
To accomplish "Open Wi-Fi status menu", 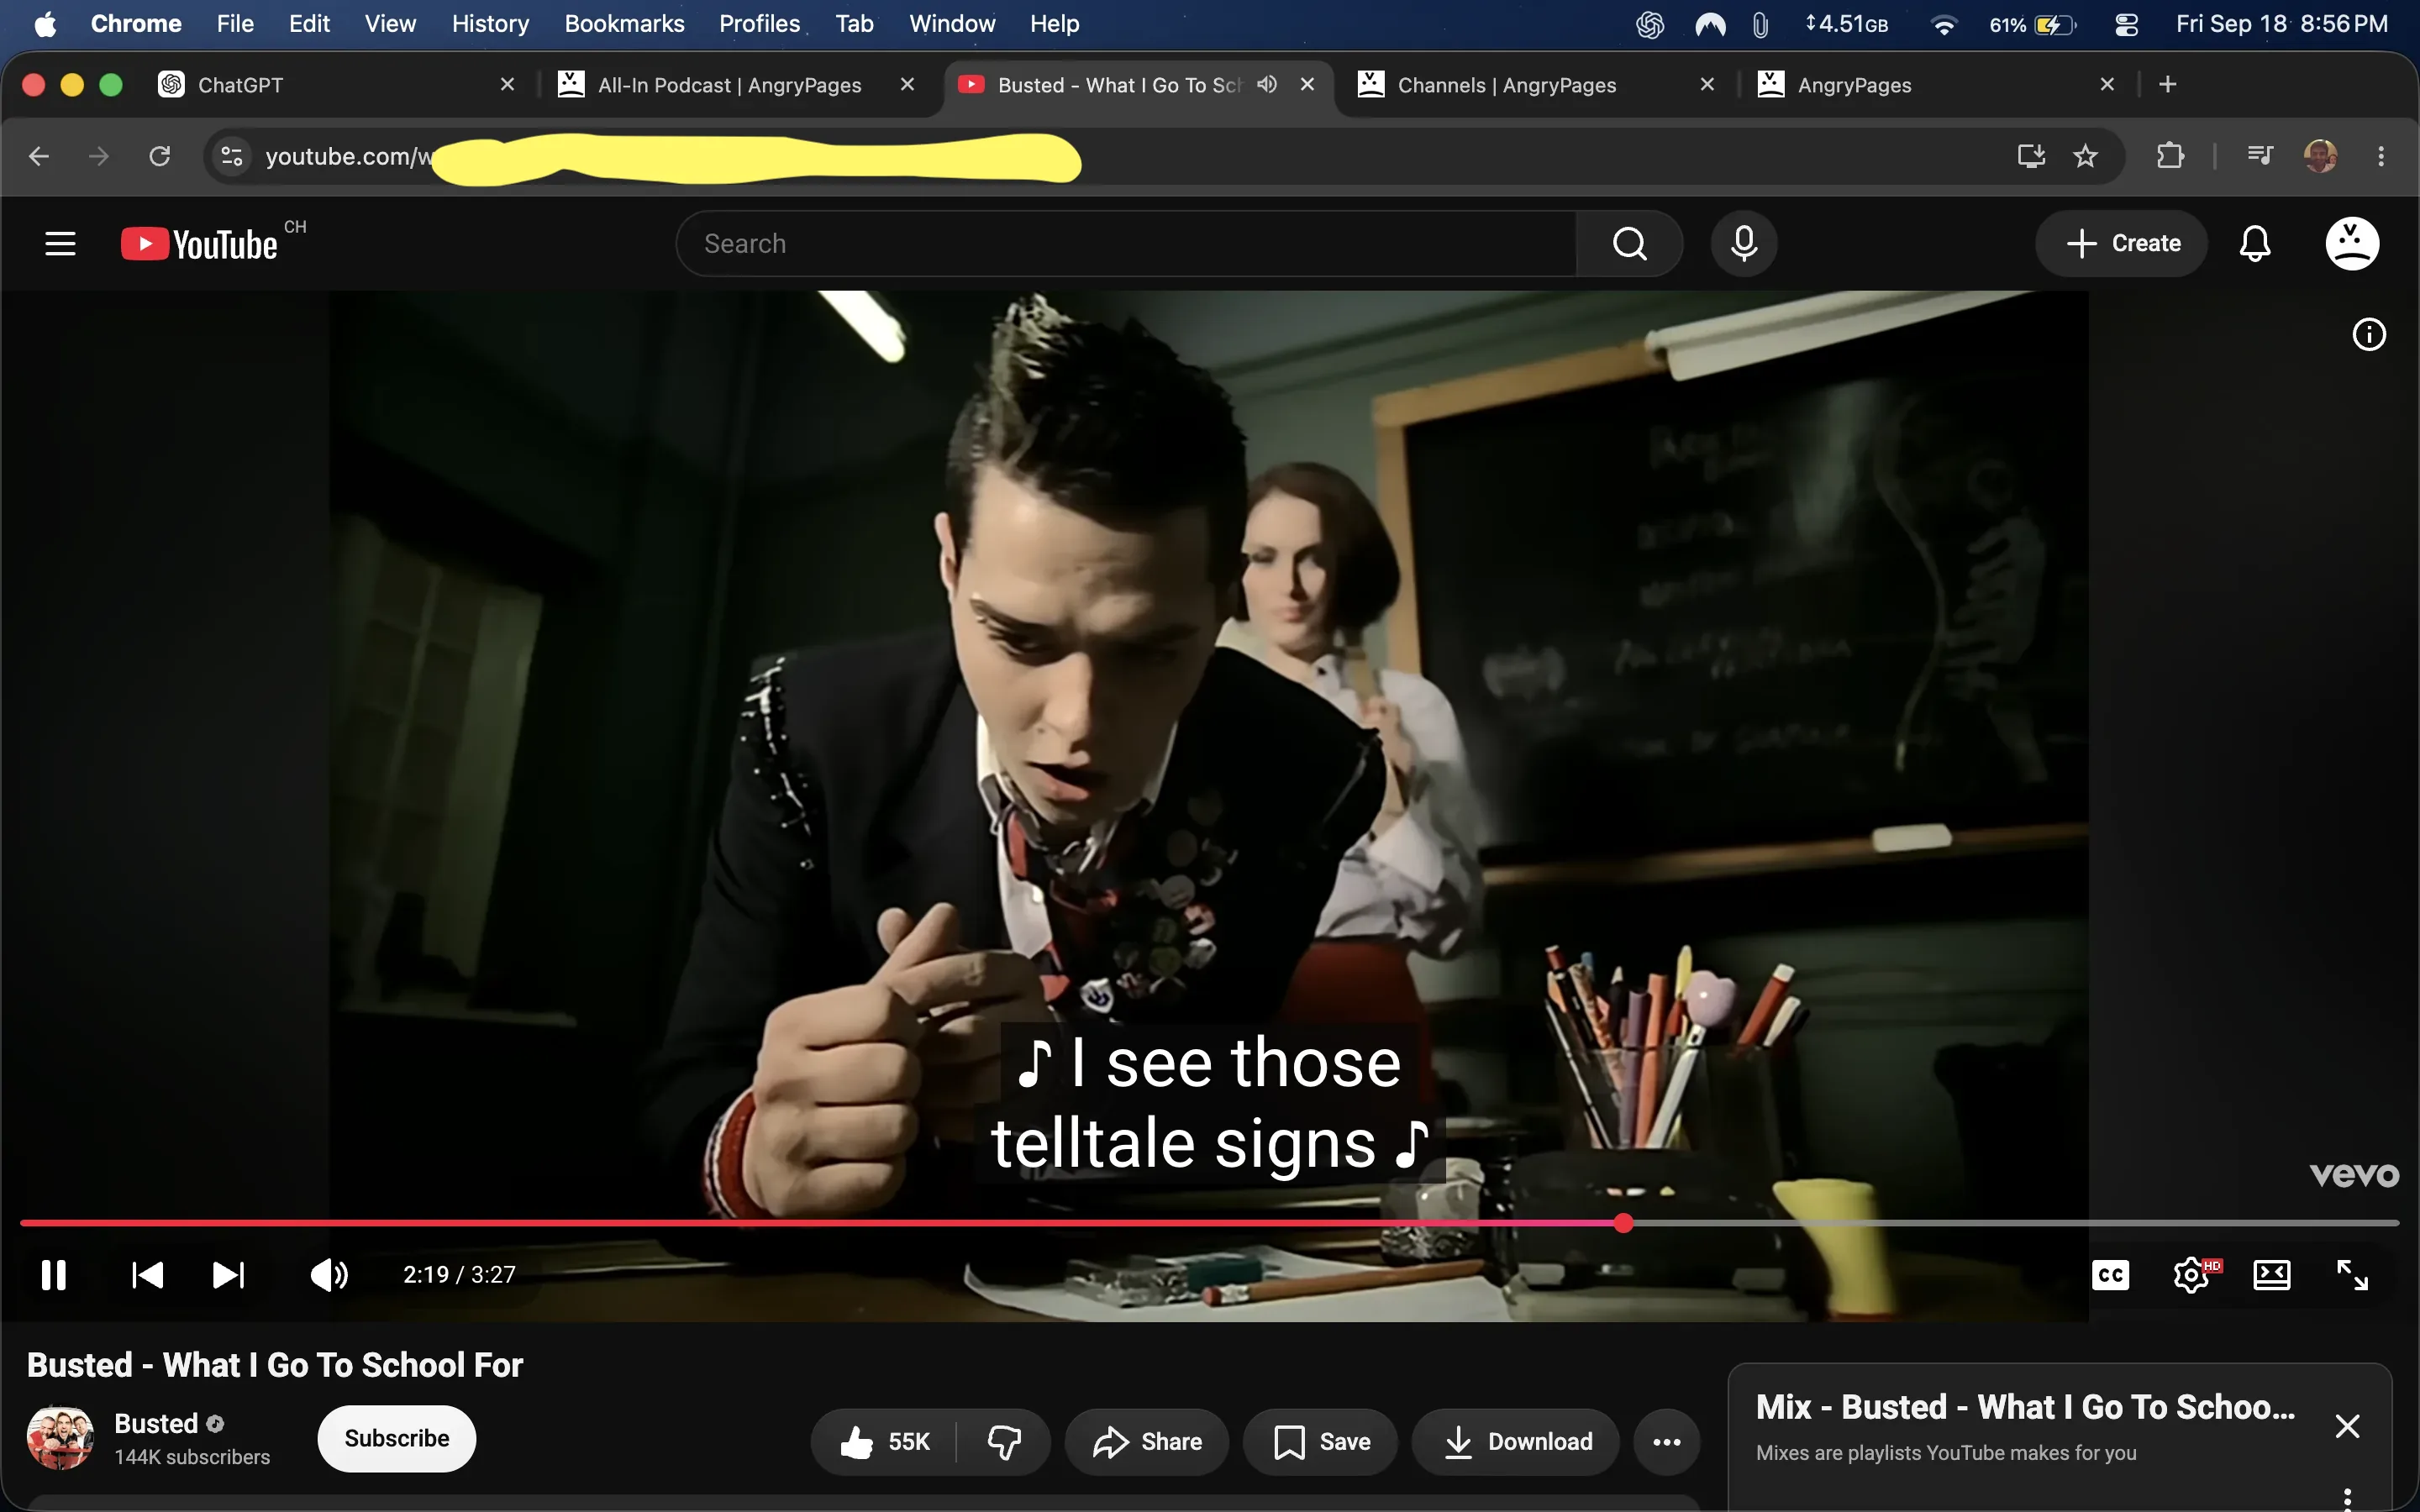I will coord(1944,25).
